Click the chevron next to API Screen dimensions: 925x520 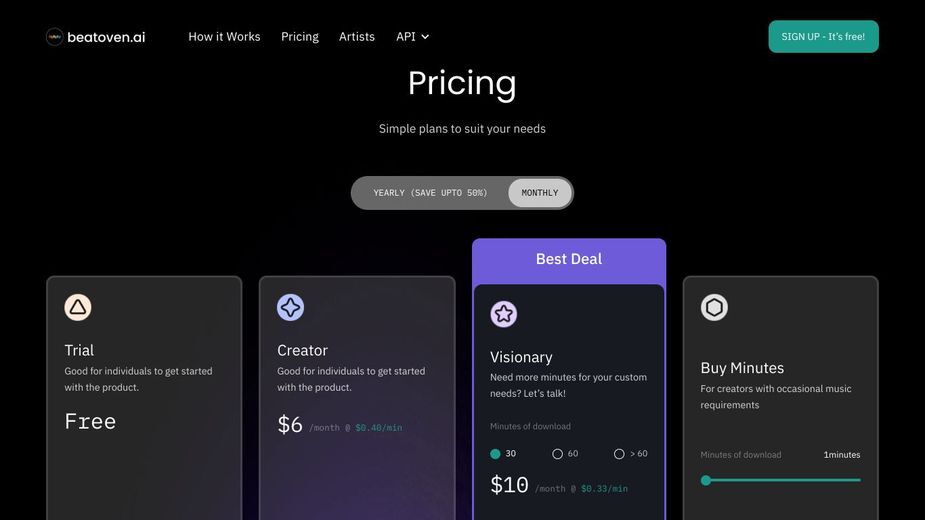tap(425, 37)
